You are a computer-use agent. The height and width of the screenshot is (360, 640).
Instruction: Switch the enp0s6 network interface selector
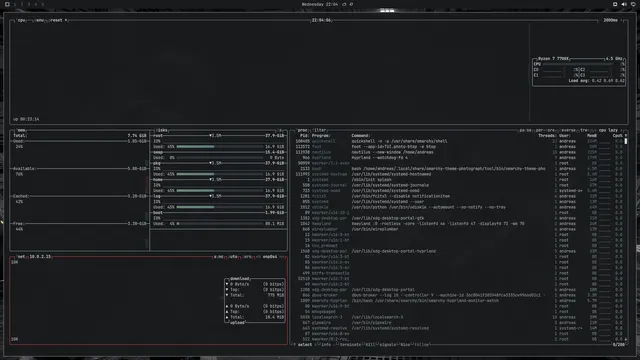[270, 257]
